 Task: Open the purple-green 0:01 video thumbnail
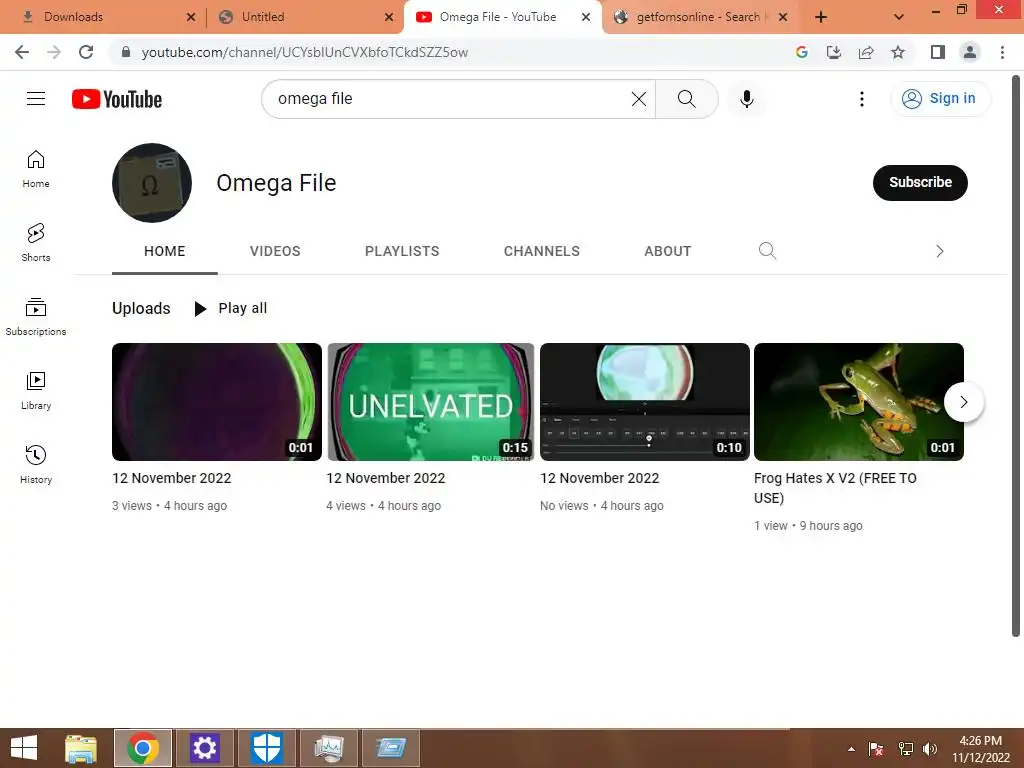tap(217, 402)
